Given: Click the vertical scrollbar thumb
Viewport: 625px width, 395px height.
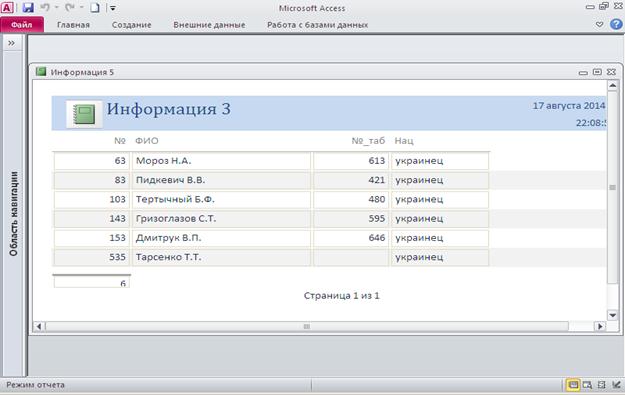Looking at the screenshot, I should [x=613, y=187].
